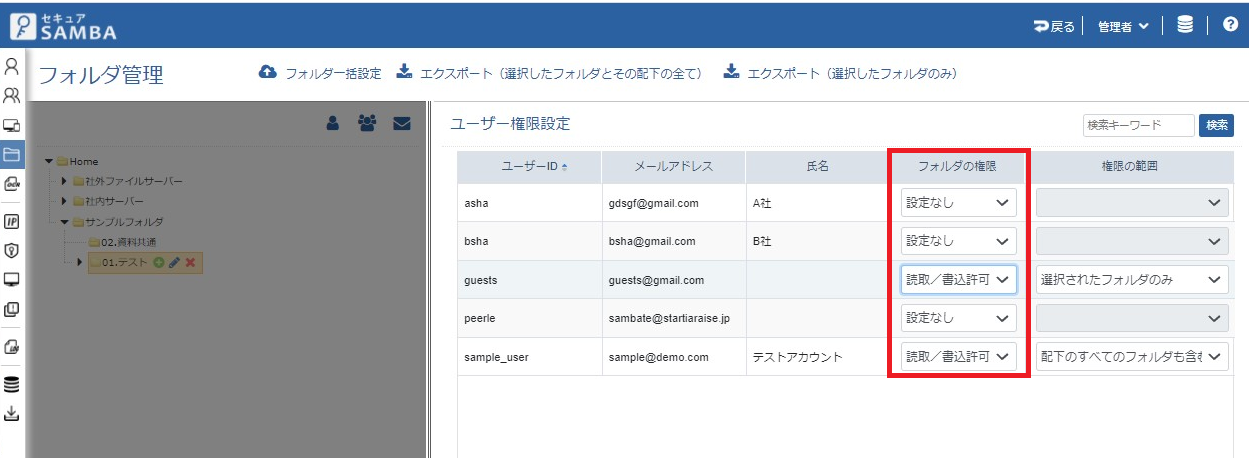Viewport: 1249px width, 458px height.
Task: Click the 戻る back link
Action: 1054,27
